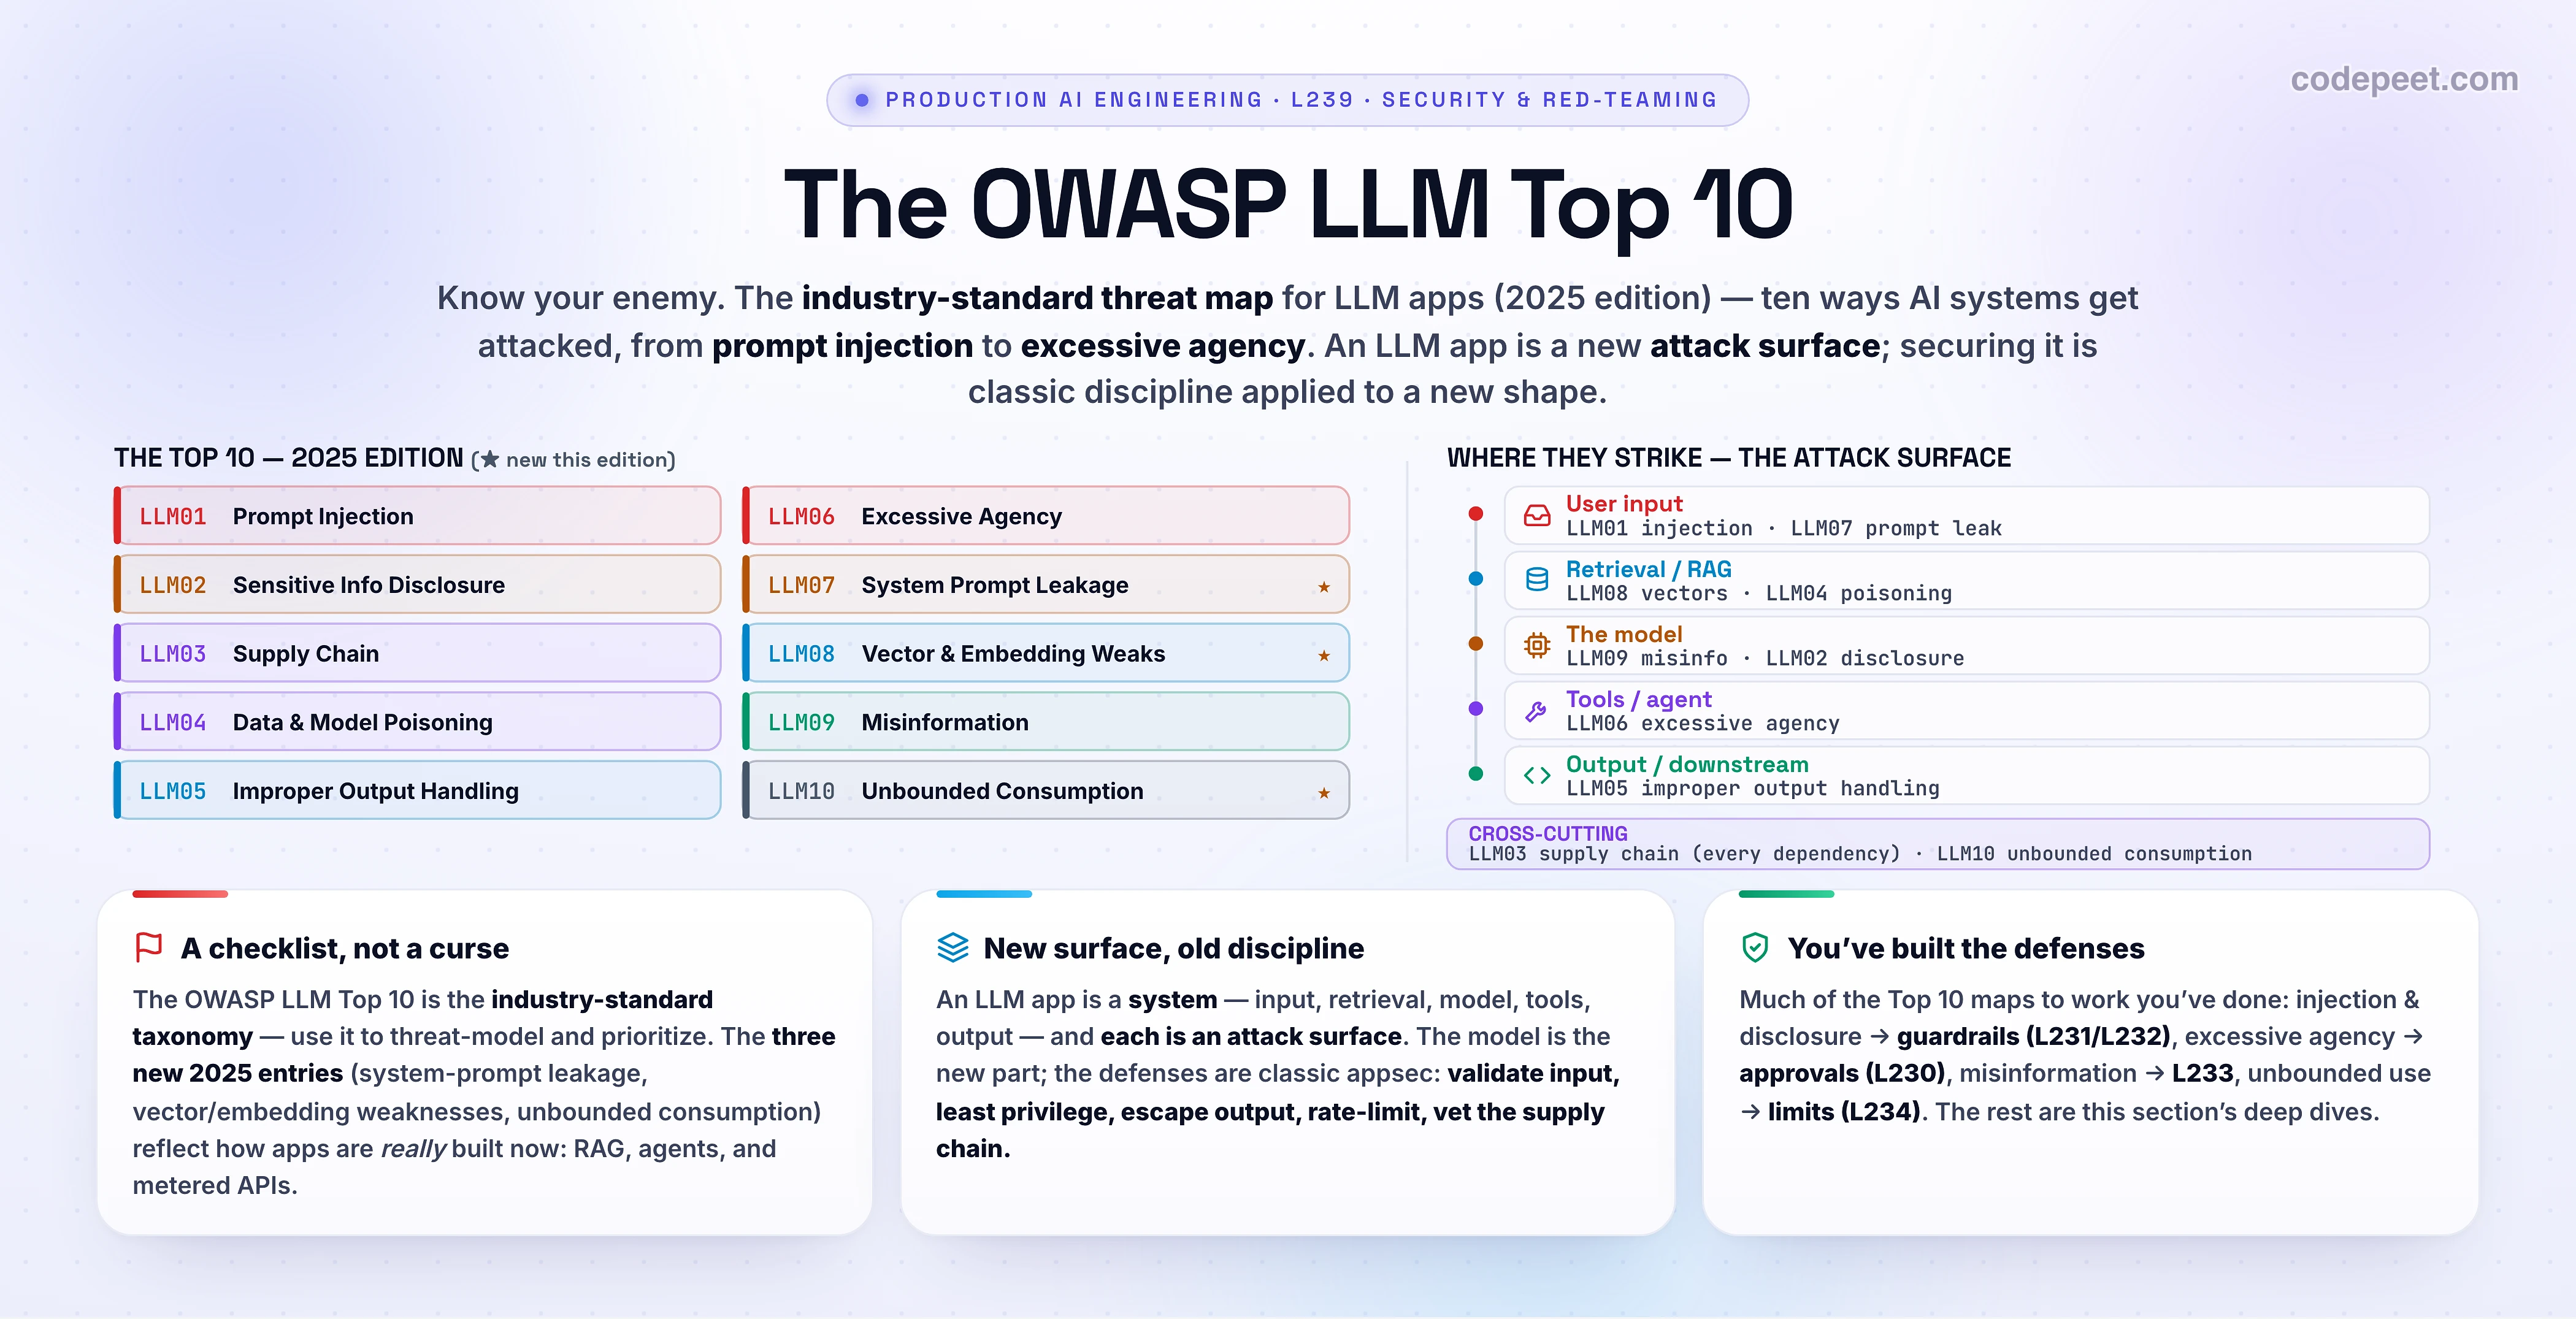Click the chip icon beside The model
This screenshot has height=1319, width=2576.
[1536, 645]
